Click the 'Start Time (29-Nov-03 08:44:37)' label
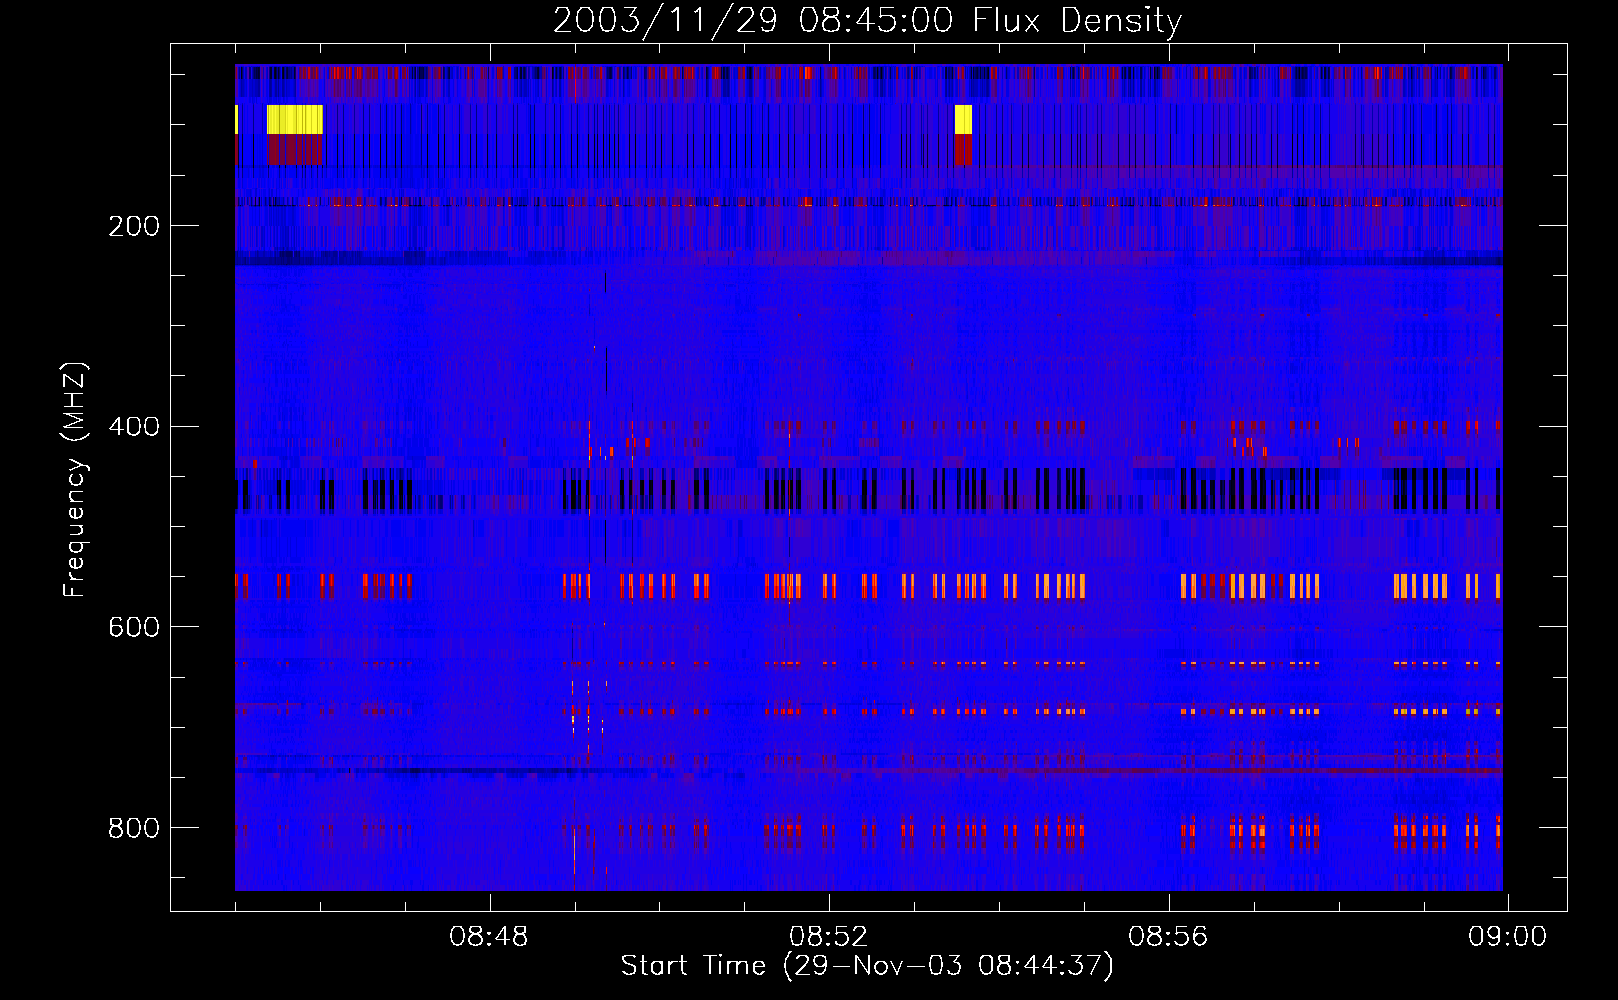The height and width of the screenshot is (1000, 1618). 867,966
